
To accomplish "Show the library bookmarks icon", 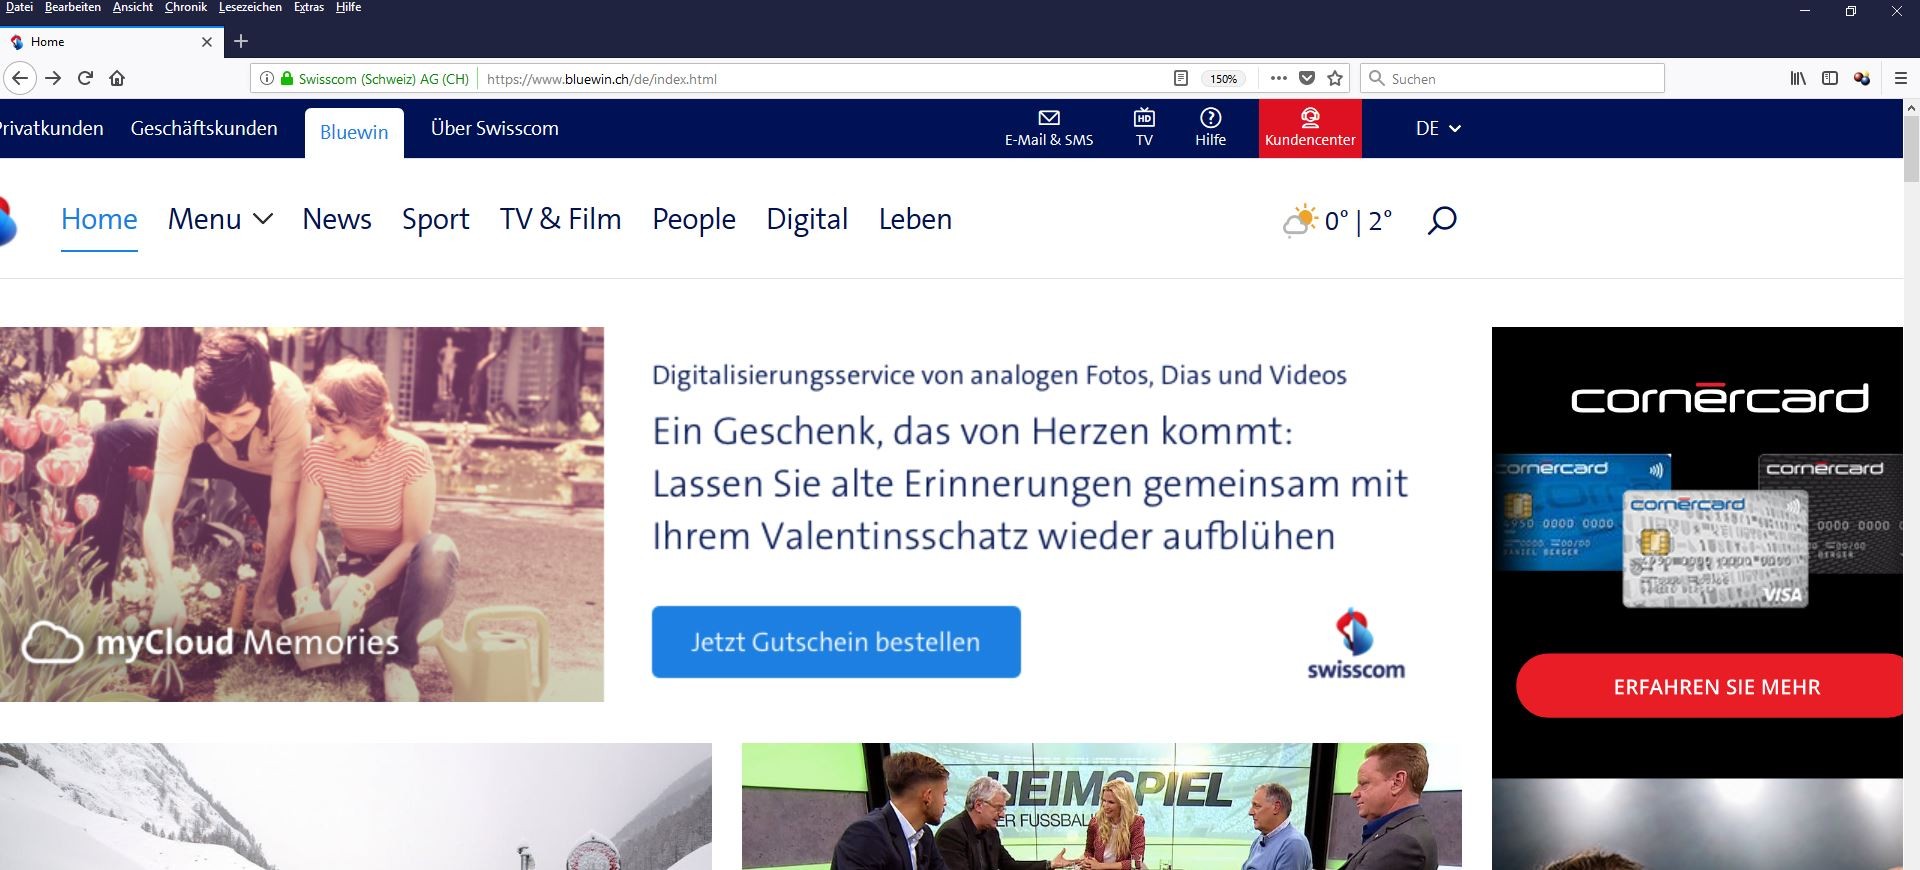I will coord(1797,78).
